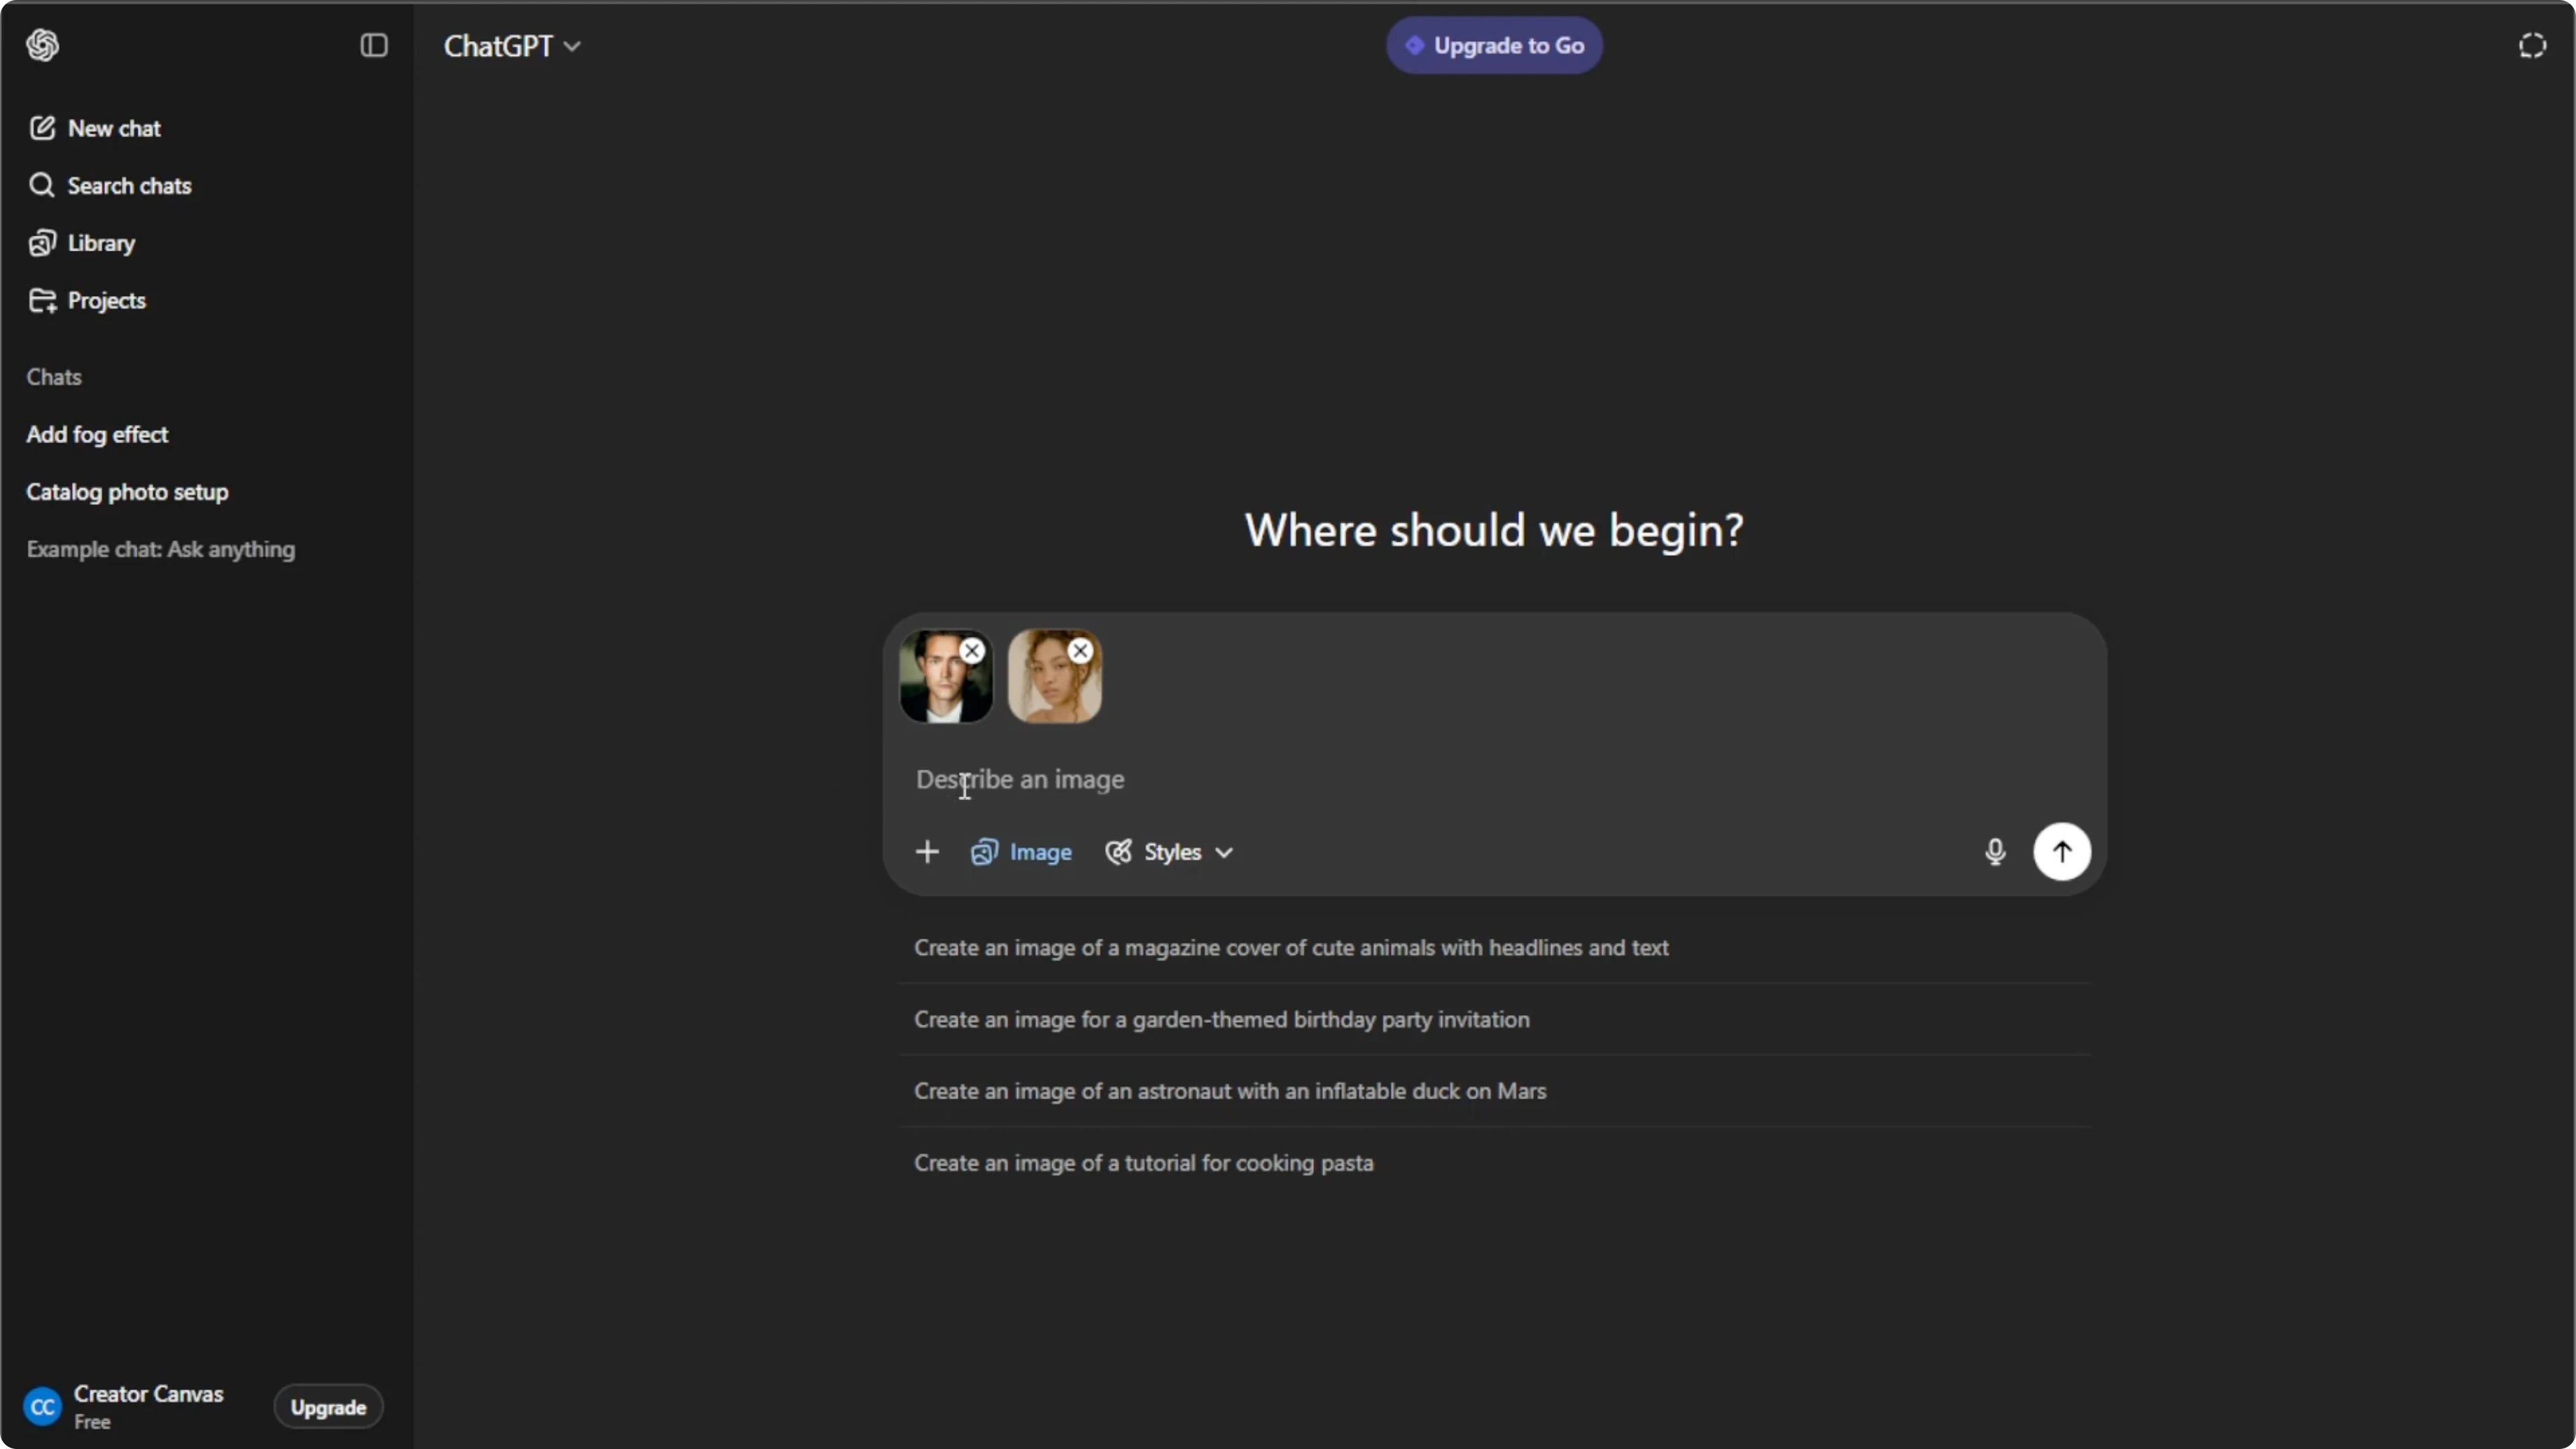The width and height of the screenshot is (2576, 1449).
Task: Choose the garden-themed birthday party invitation suggestion
Action: click(x=1494, y=1020)
